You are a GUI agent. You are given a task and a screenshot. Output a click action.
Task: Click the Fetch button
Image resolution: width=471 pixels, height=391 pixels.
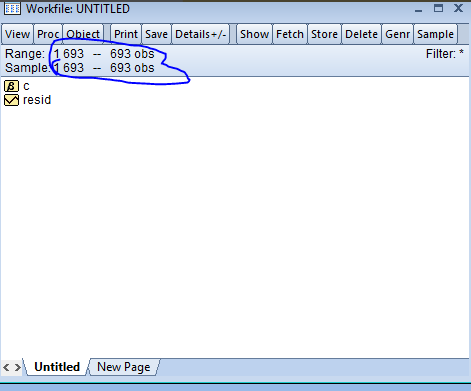coord(290,34)
